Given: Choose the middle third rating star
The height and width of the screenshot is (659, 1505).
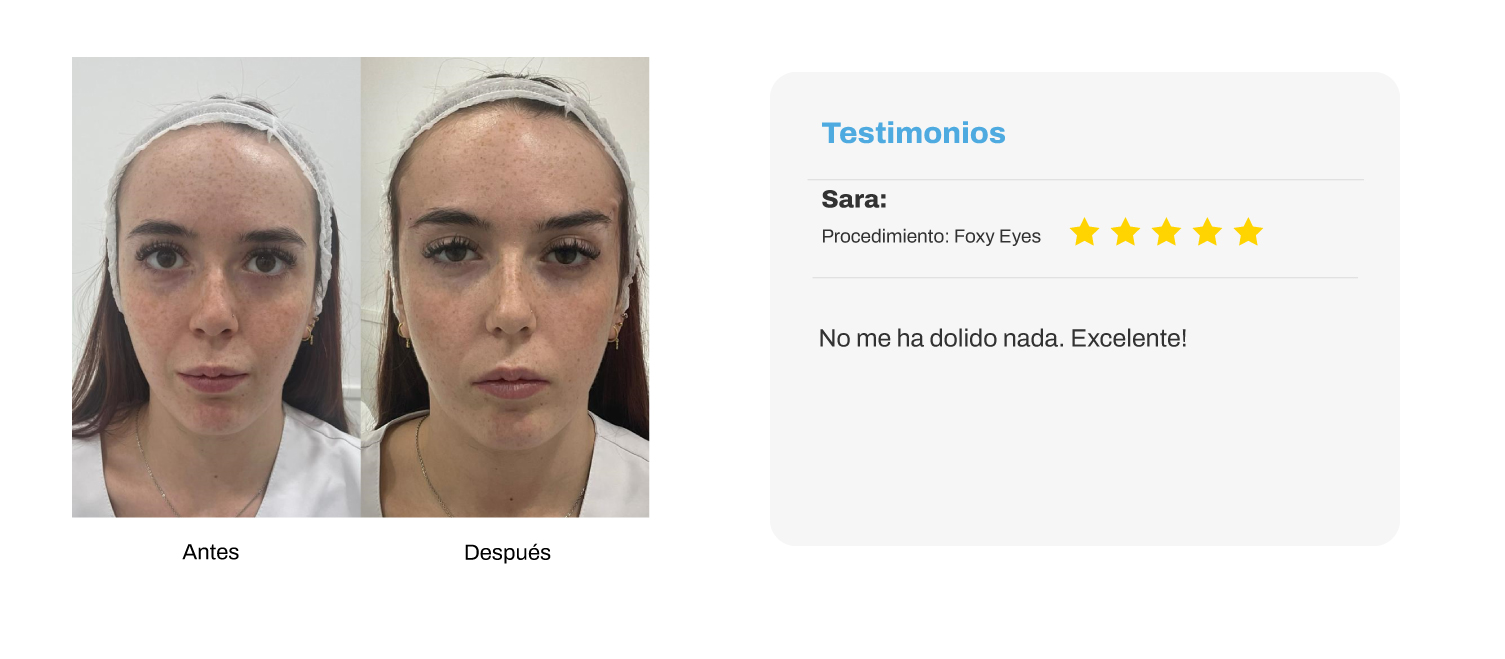Looking at the screenshot, I should pyautogui.click(x=1166, y=232).
